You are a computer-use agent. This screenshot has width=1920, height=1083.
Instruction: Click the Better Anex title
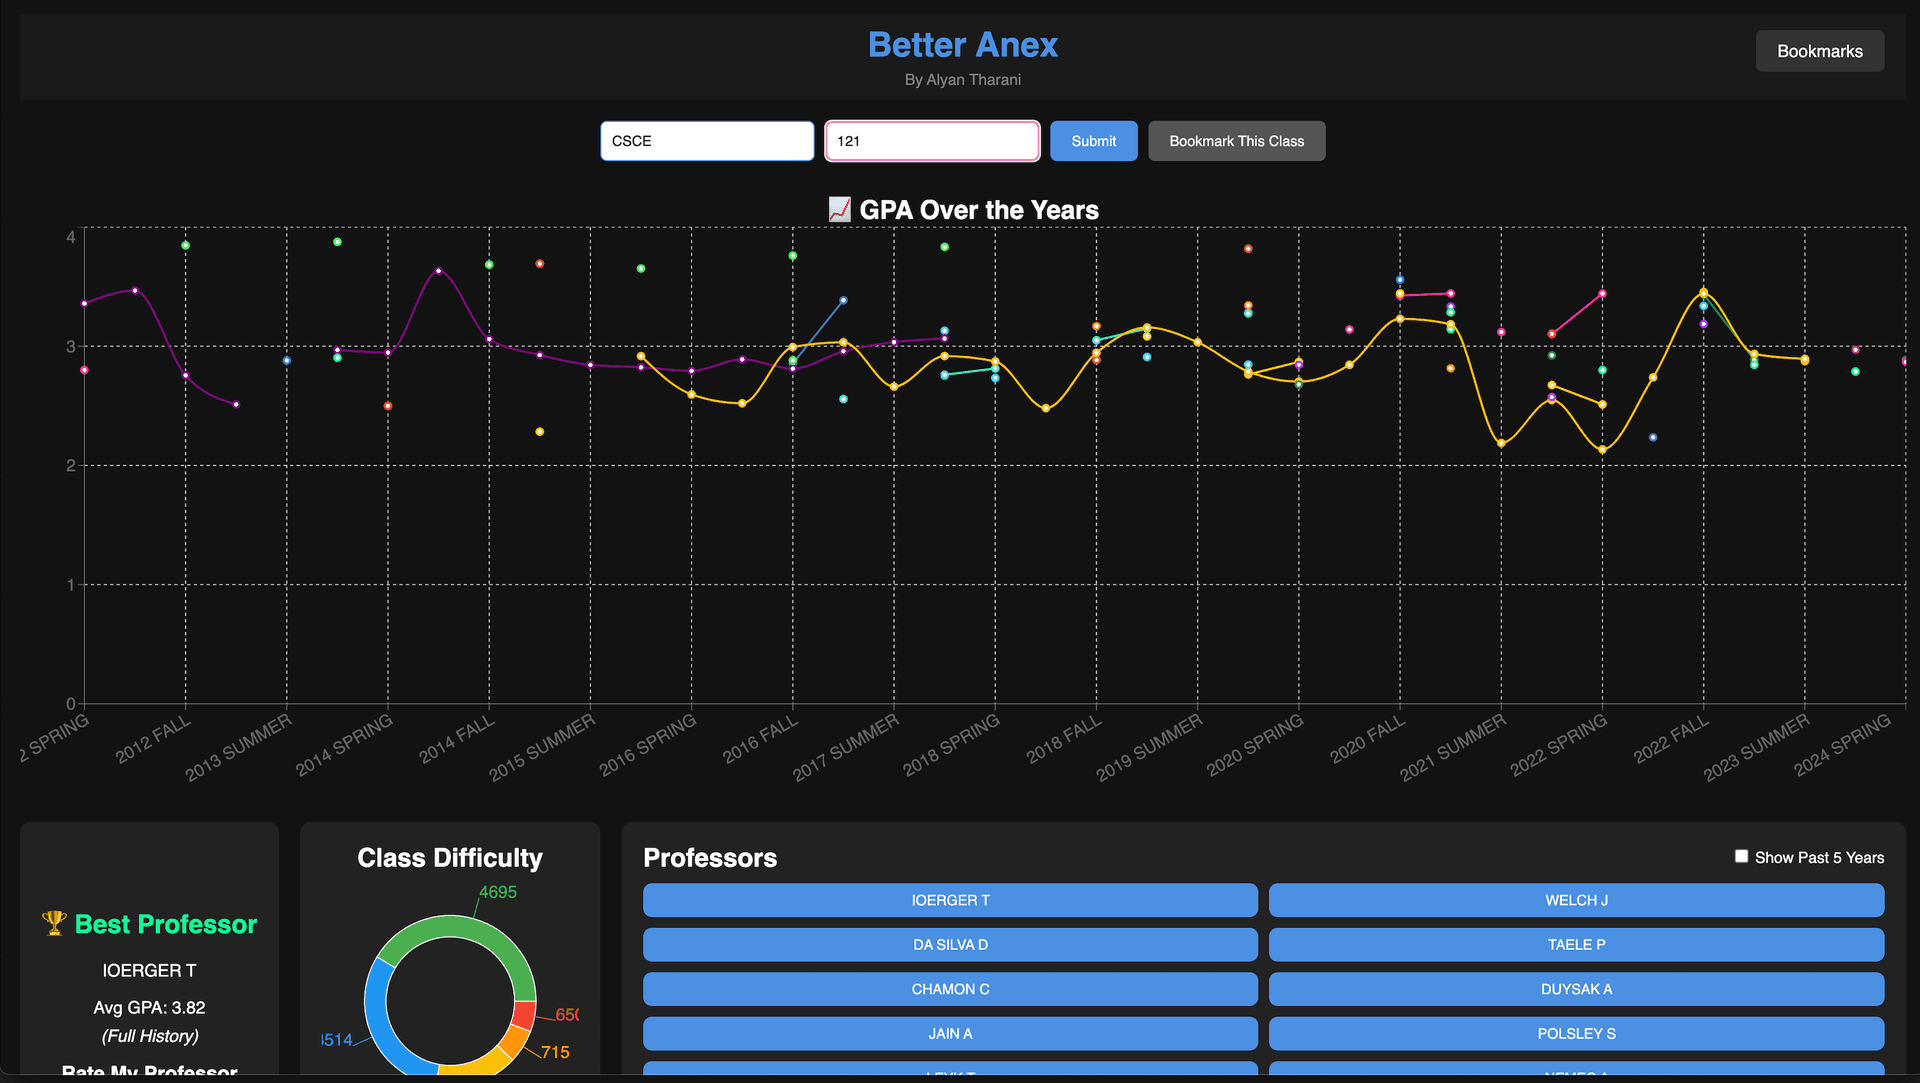962,44
